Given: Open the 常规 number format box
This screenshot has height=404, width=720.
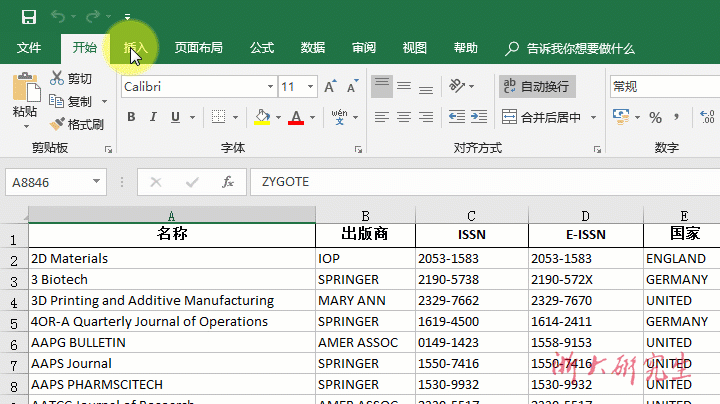Looking at the screenshot, I should click(665, 86).
